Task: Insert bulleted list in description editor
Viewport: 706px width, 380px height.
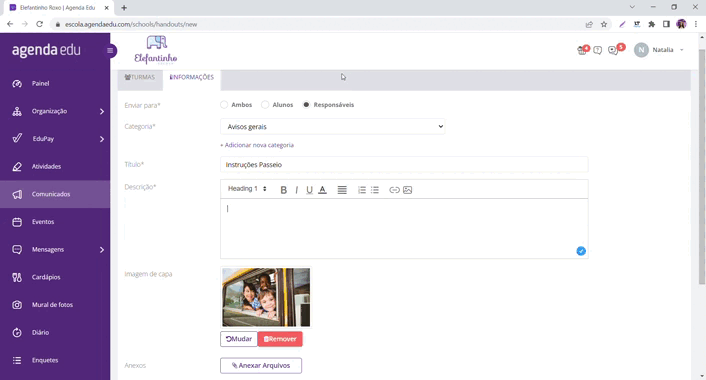Action: tap(375, 190)
